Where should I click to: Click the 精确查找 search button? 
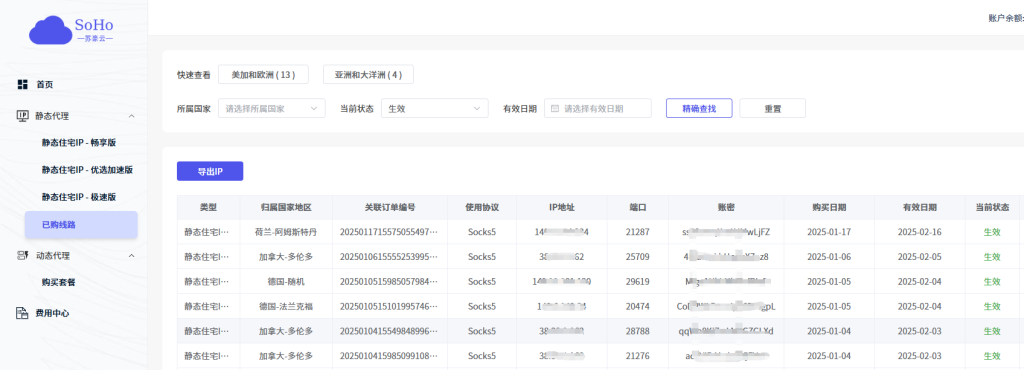coord(699,108)
